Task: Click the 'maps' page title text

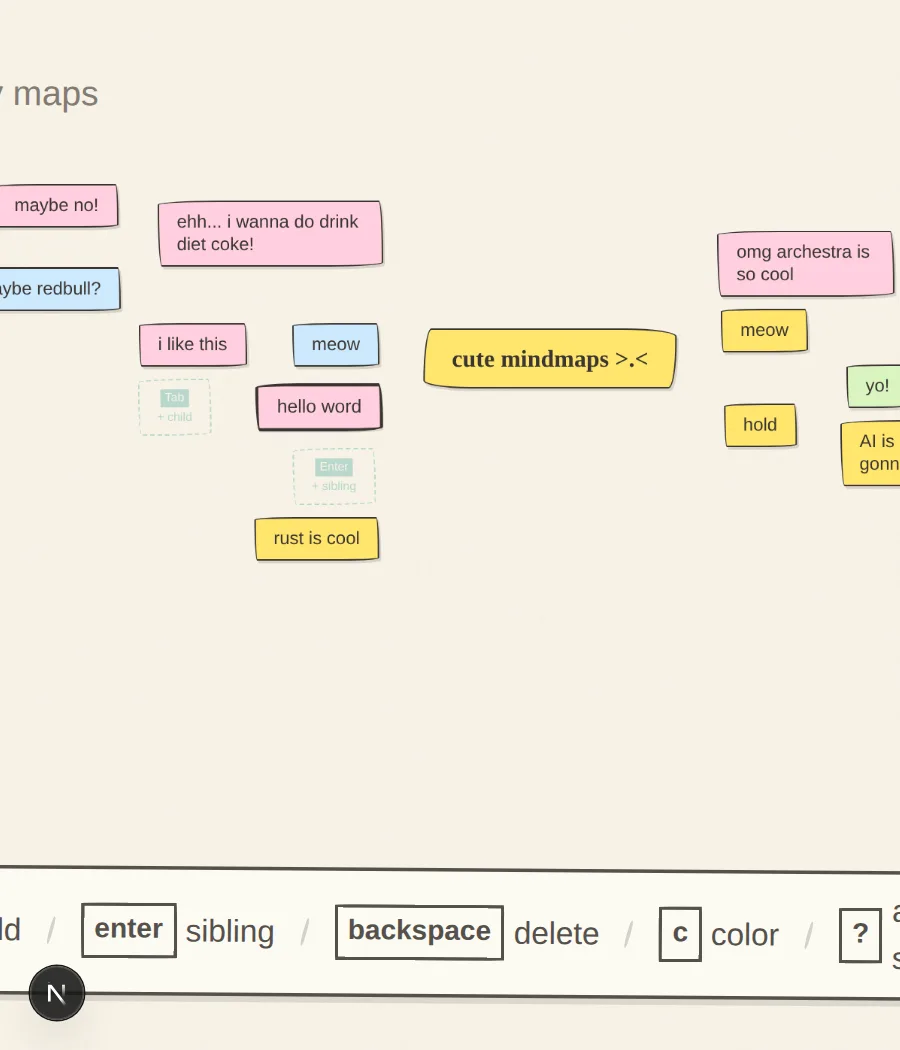Action: tap(56, 94)
